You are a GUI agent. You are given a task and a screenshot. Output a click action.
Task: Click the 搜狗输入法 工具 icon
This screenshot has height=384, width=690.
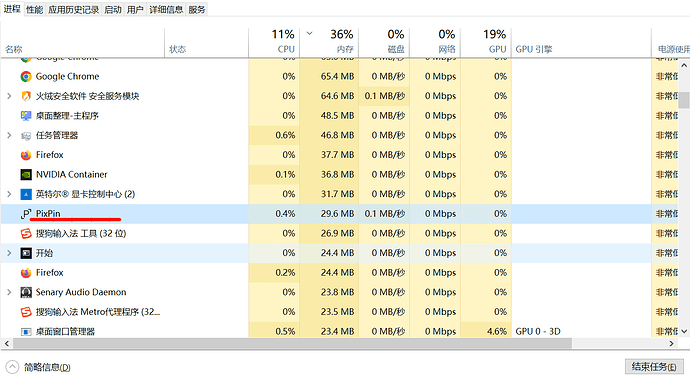(x=26, y=234)
